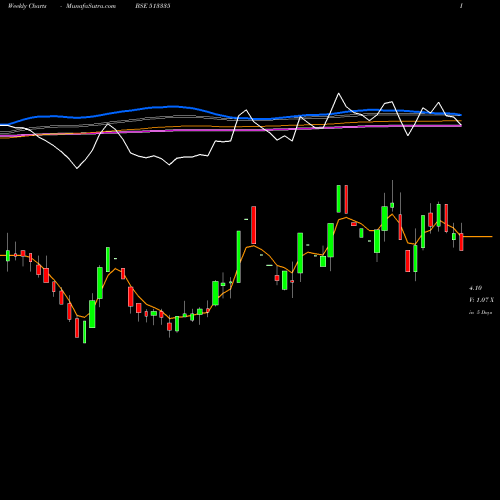The image size is (500, 500).
Task: Click the 'V: 1.07 N' volume text
Action: 481,300
